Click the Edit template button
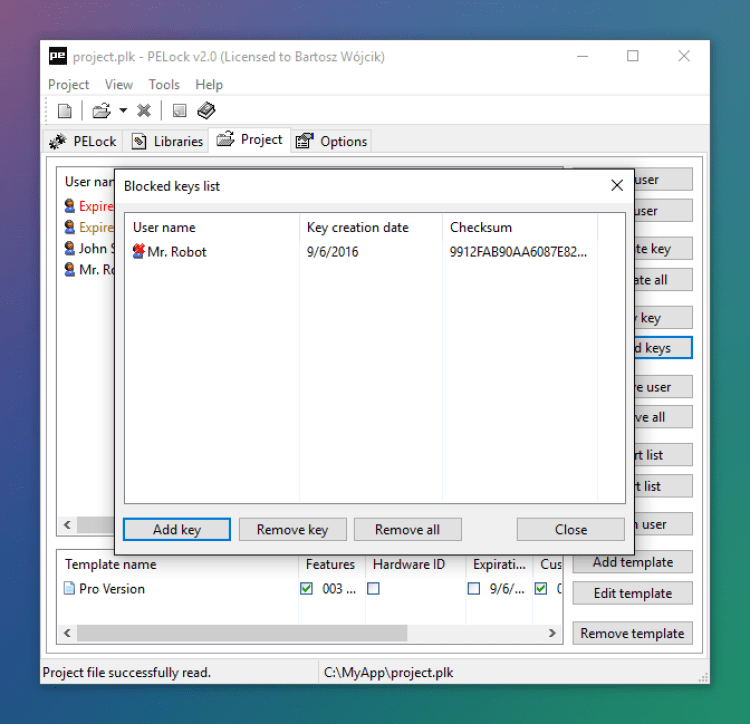 click(x=632, y=593)
